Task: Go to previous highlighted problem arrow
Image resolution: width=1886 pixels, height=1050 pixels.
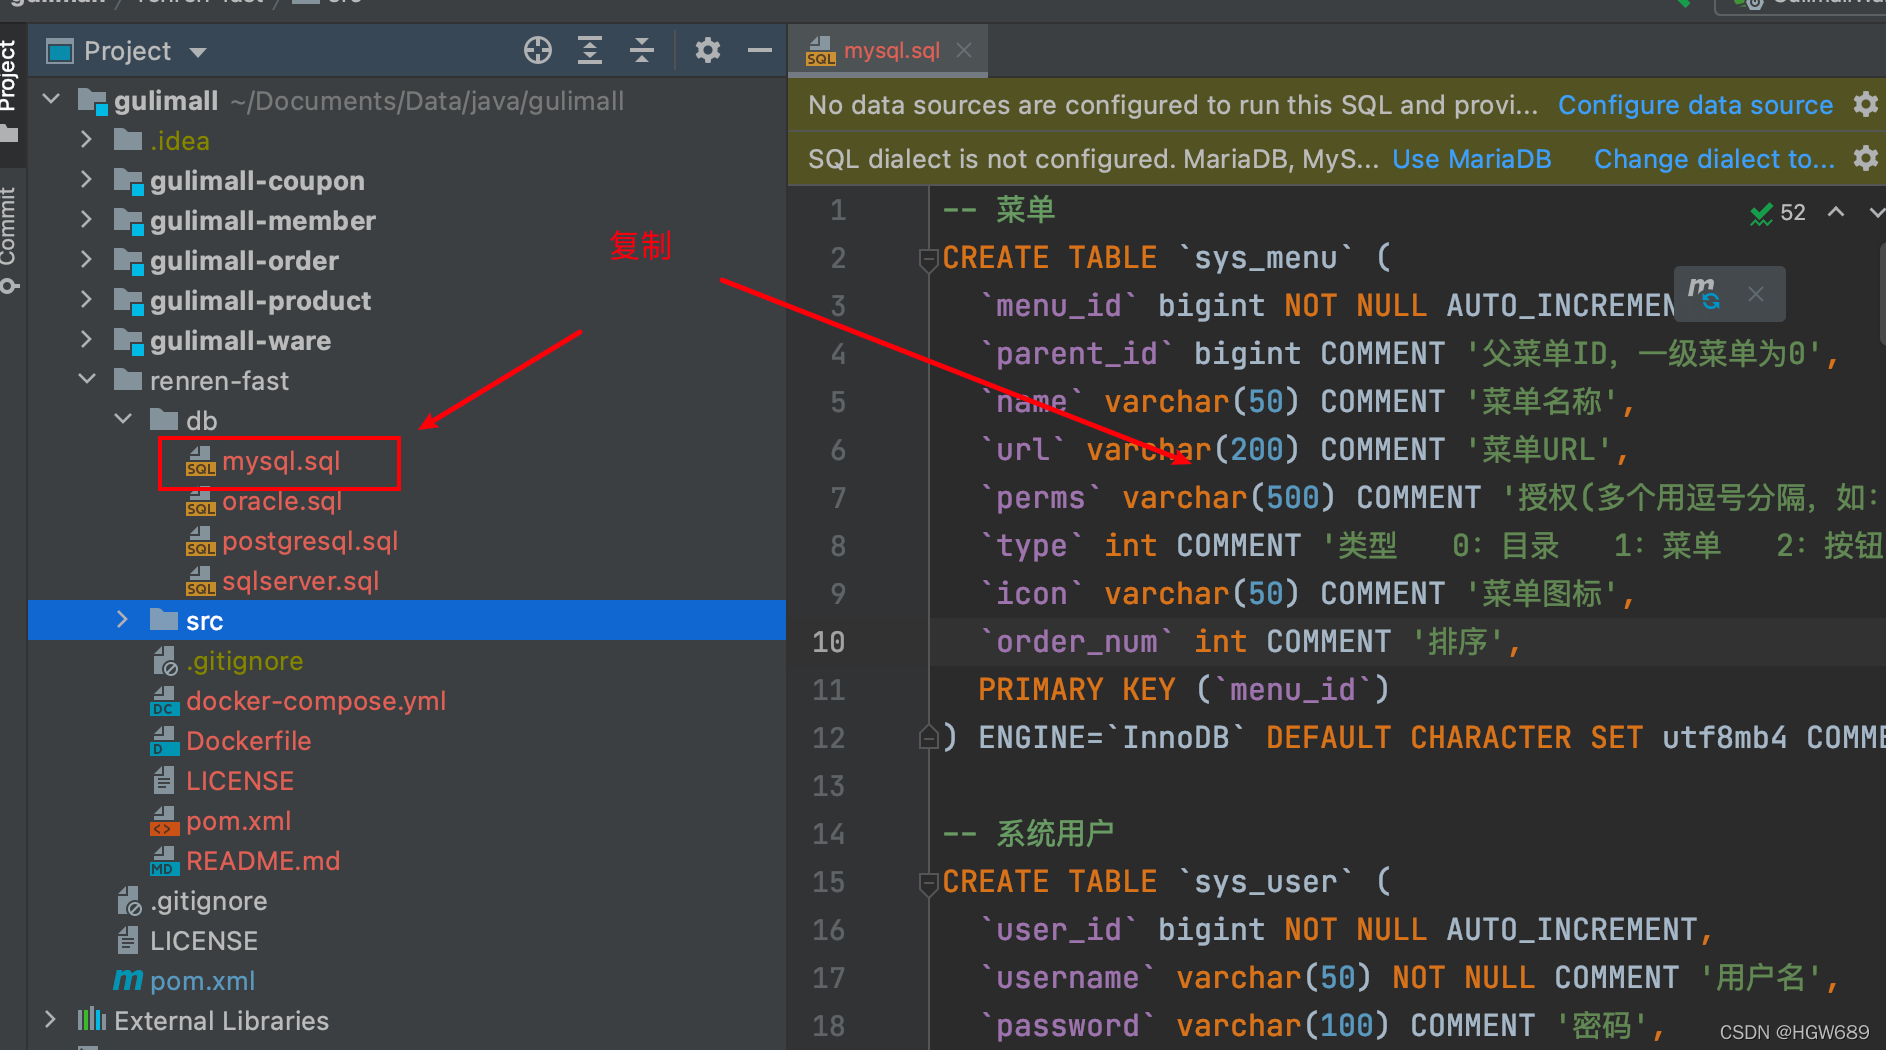Action: click(x=1836, y=211)
